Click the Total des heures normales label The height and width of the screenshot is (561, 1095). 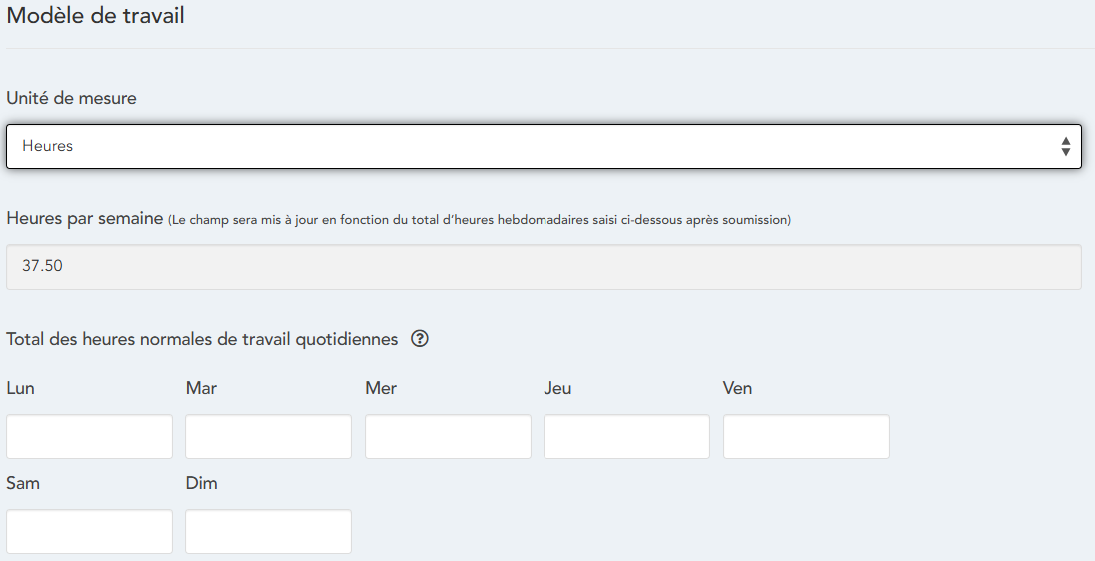(202, 339)
